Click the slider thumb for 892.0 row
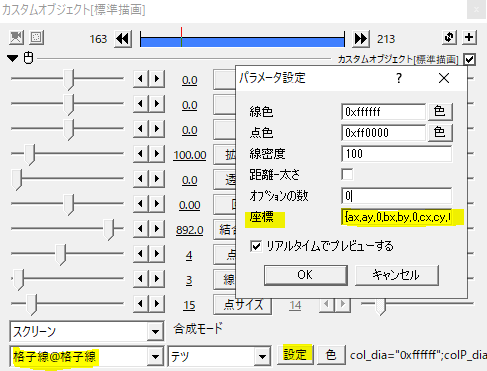This screenshot has height=371, width=487. tap(109, 230)
